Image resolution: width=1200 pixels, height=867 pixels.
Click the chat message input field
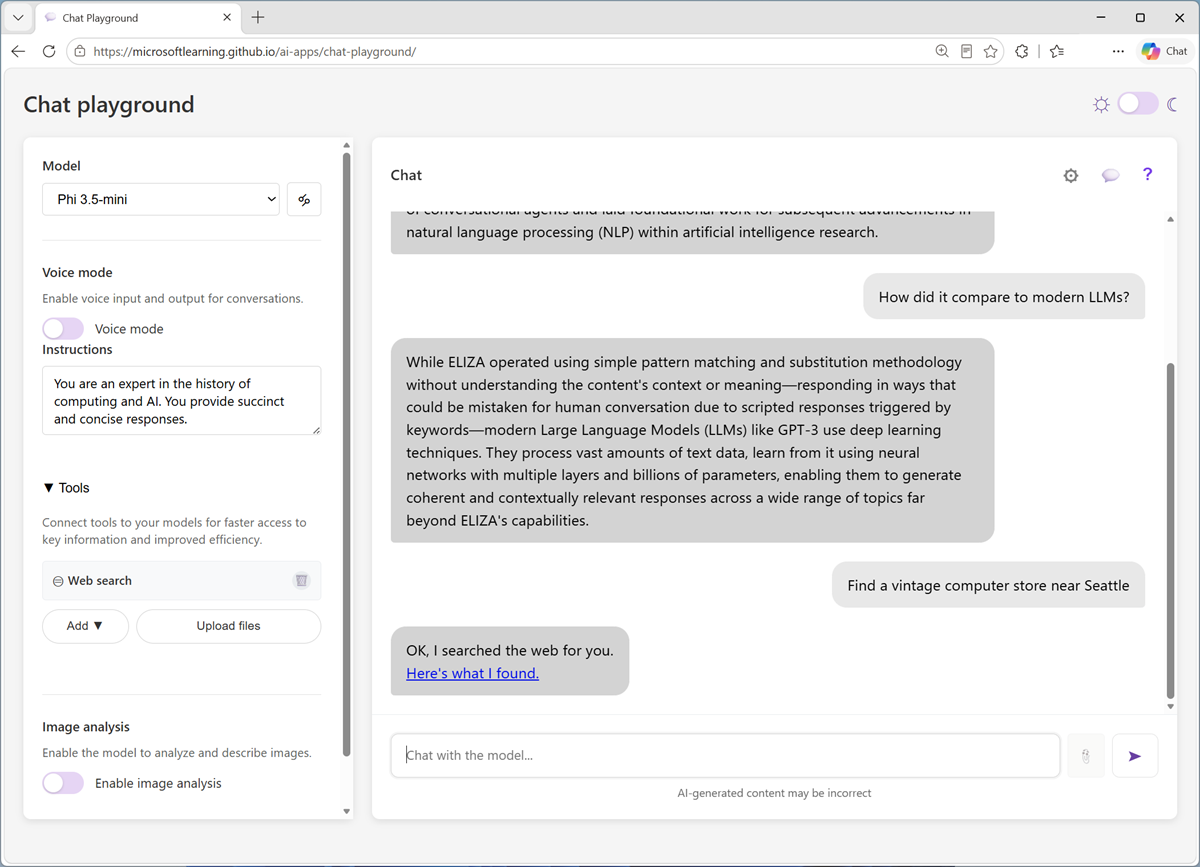pos(725,756)
